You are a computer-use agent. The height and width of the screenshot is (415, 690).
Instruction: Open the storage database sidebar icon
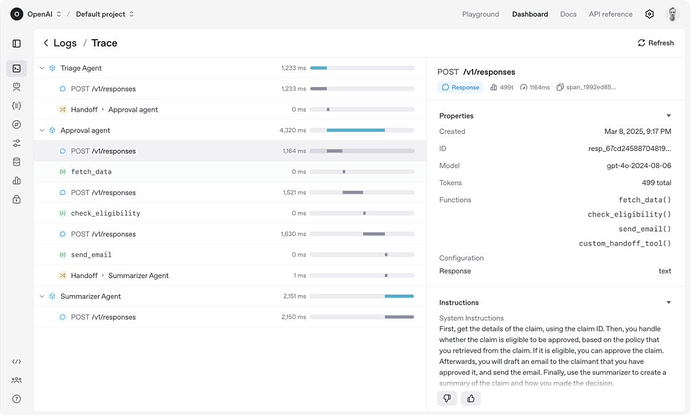point(16,162)
